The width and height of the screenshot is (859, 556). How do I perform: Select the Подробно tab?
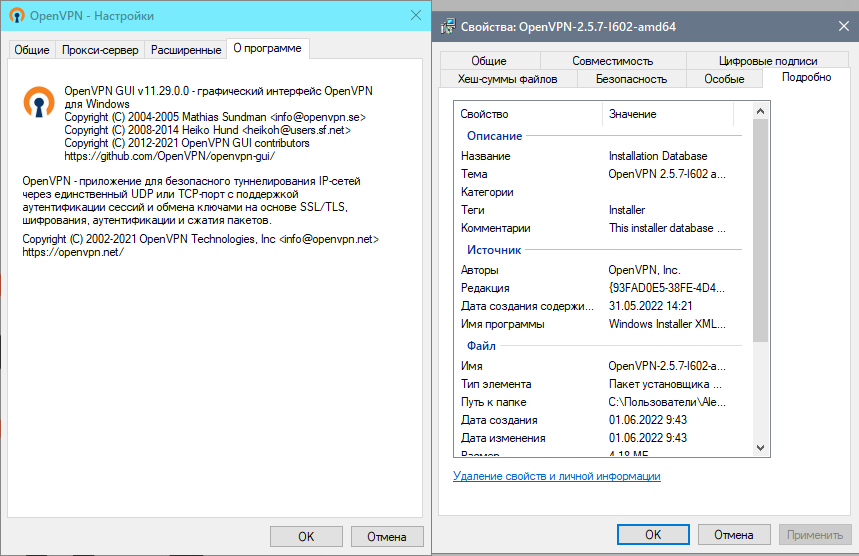point(806,77)
